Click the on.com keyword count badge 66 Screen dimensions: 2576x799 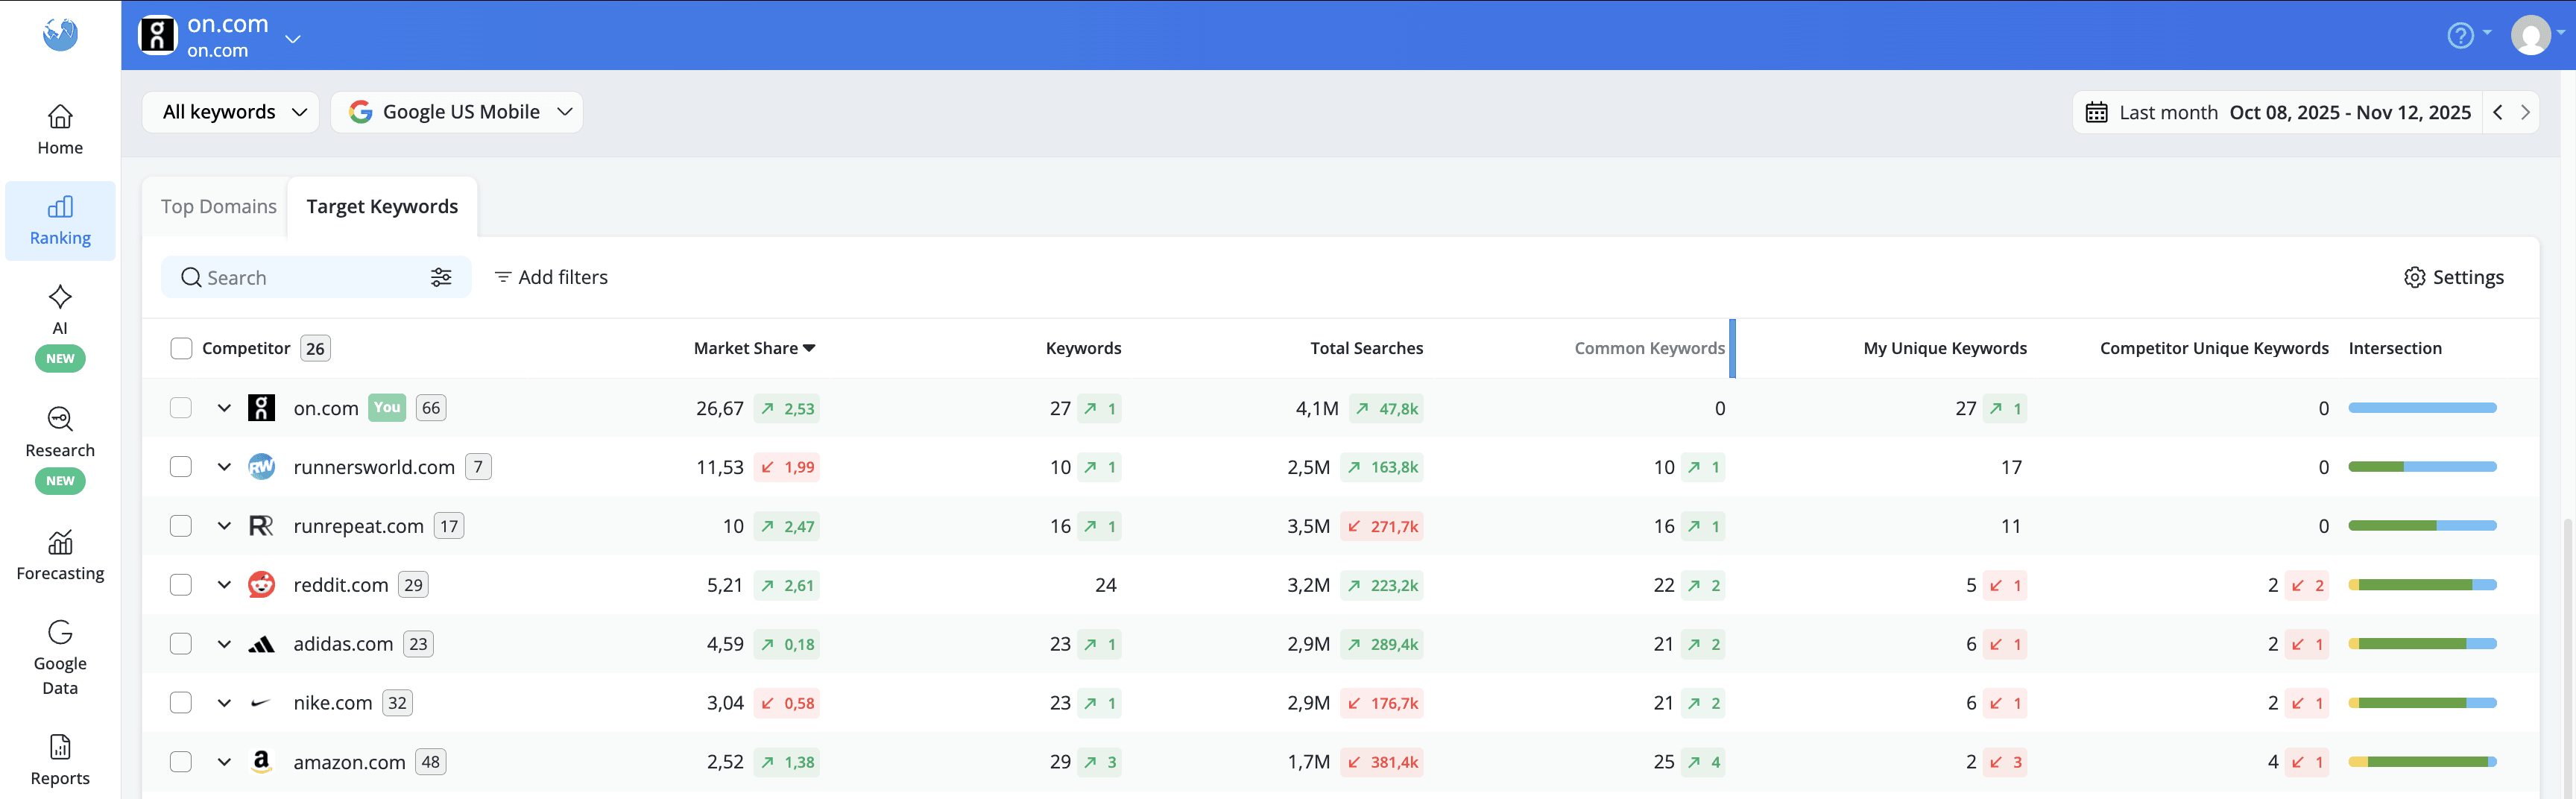pos(431,407)
